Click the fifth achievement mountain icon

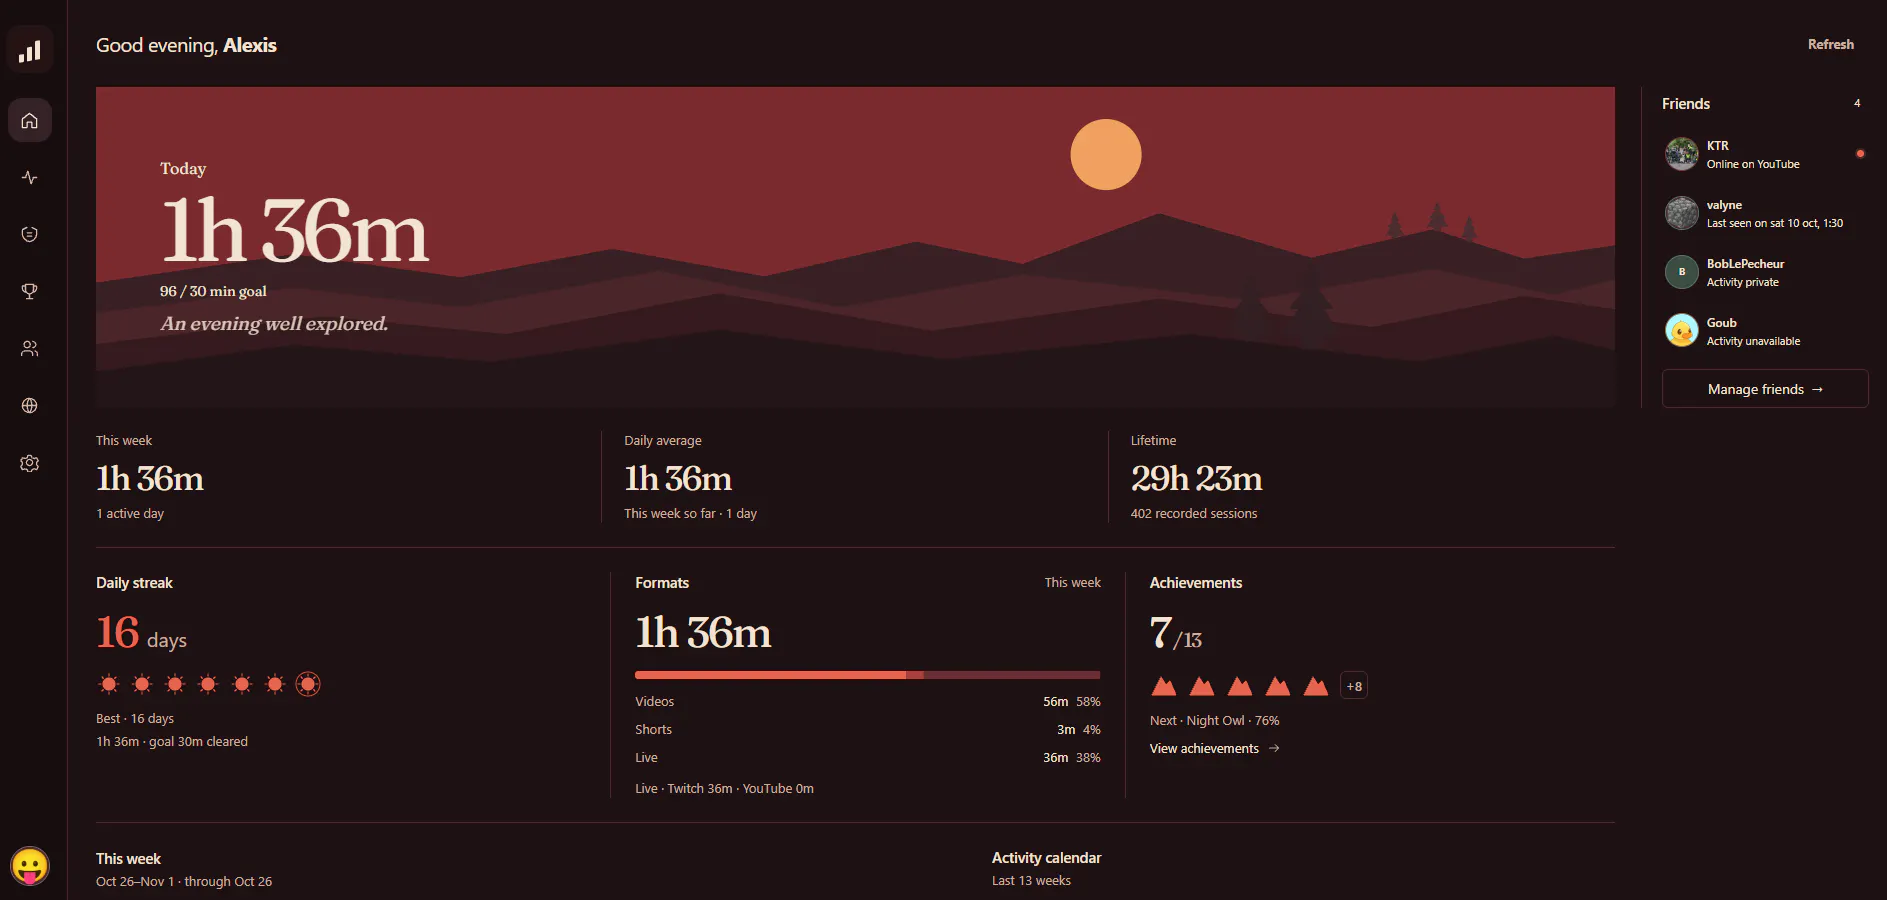[x=1316, y=686]
